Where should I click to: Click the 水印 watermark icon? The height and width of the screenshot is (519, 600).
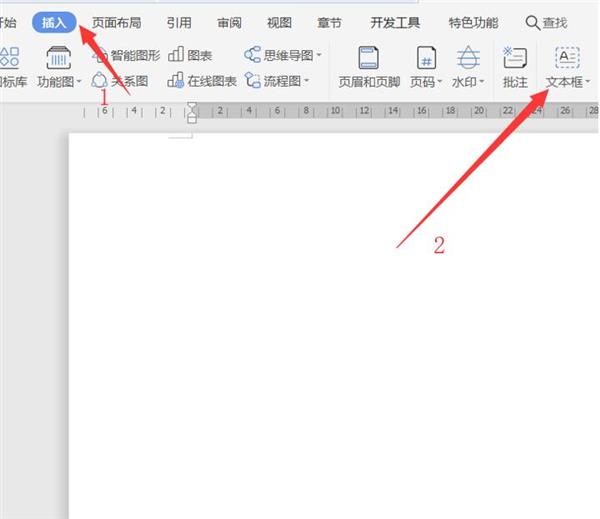click(x=468, y=57)
